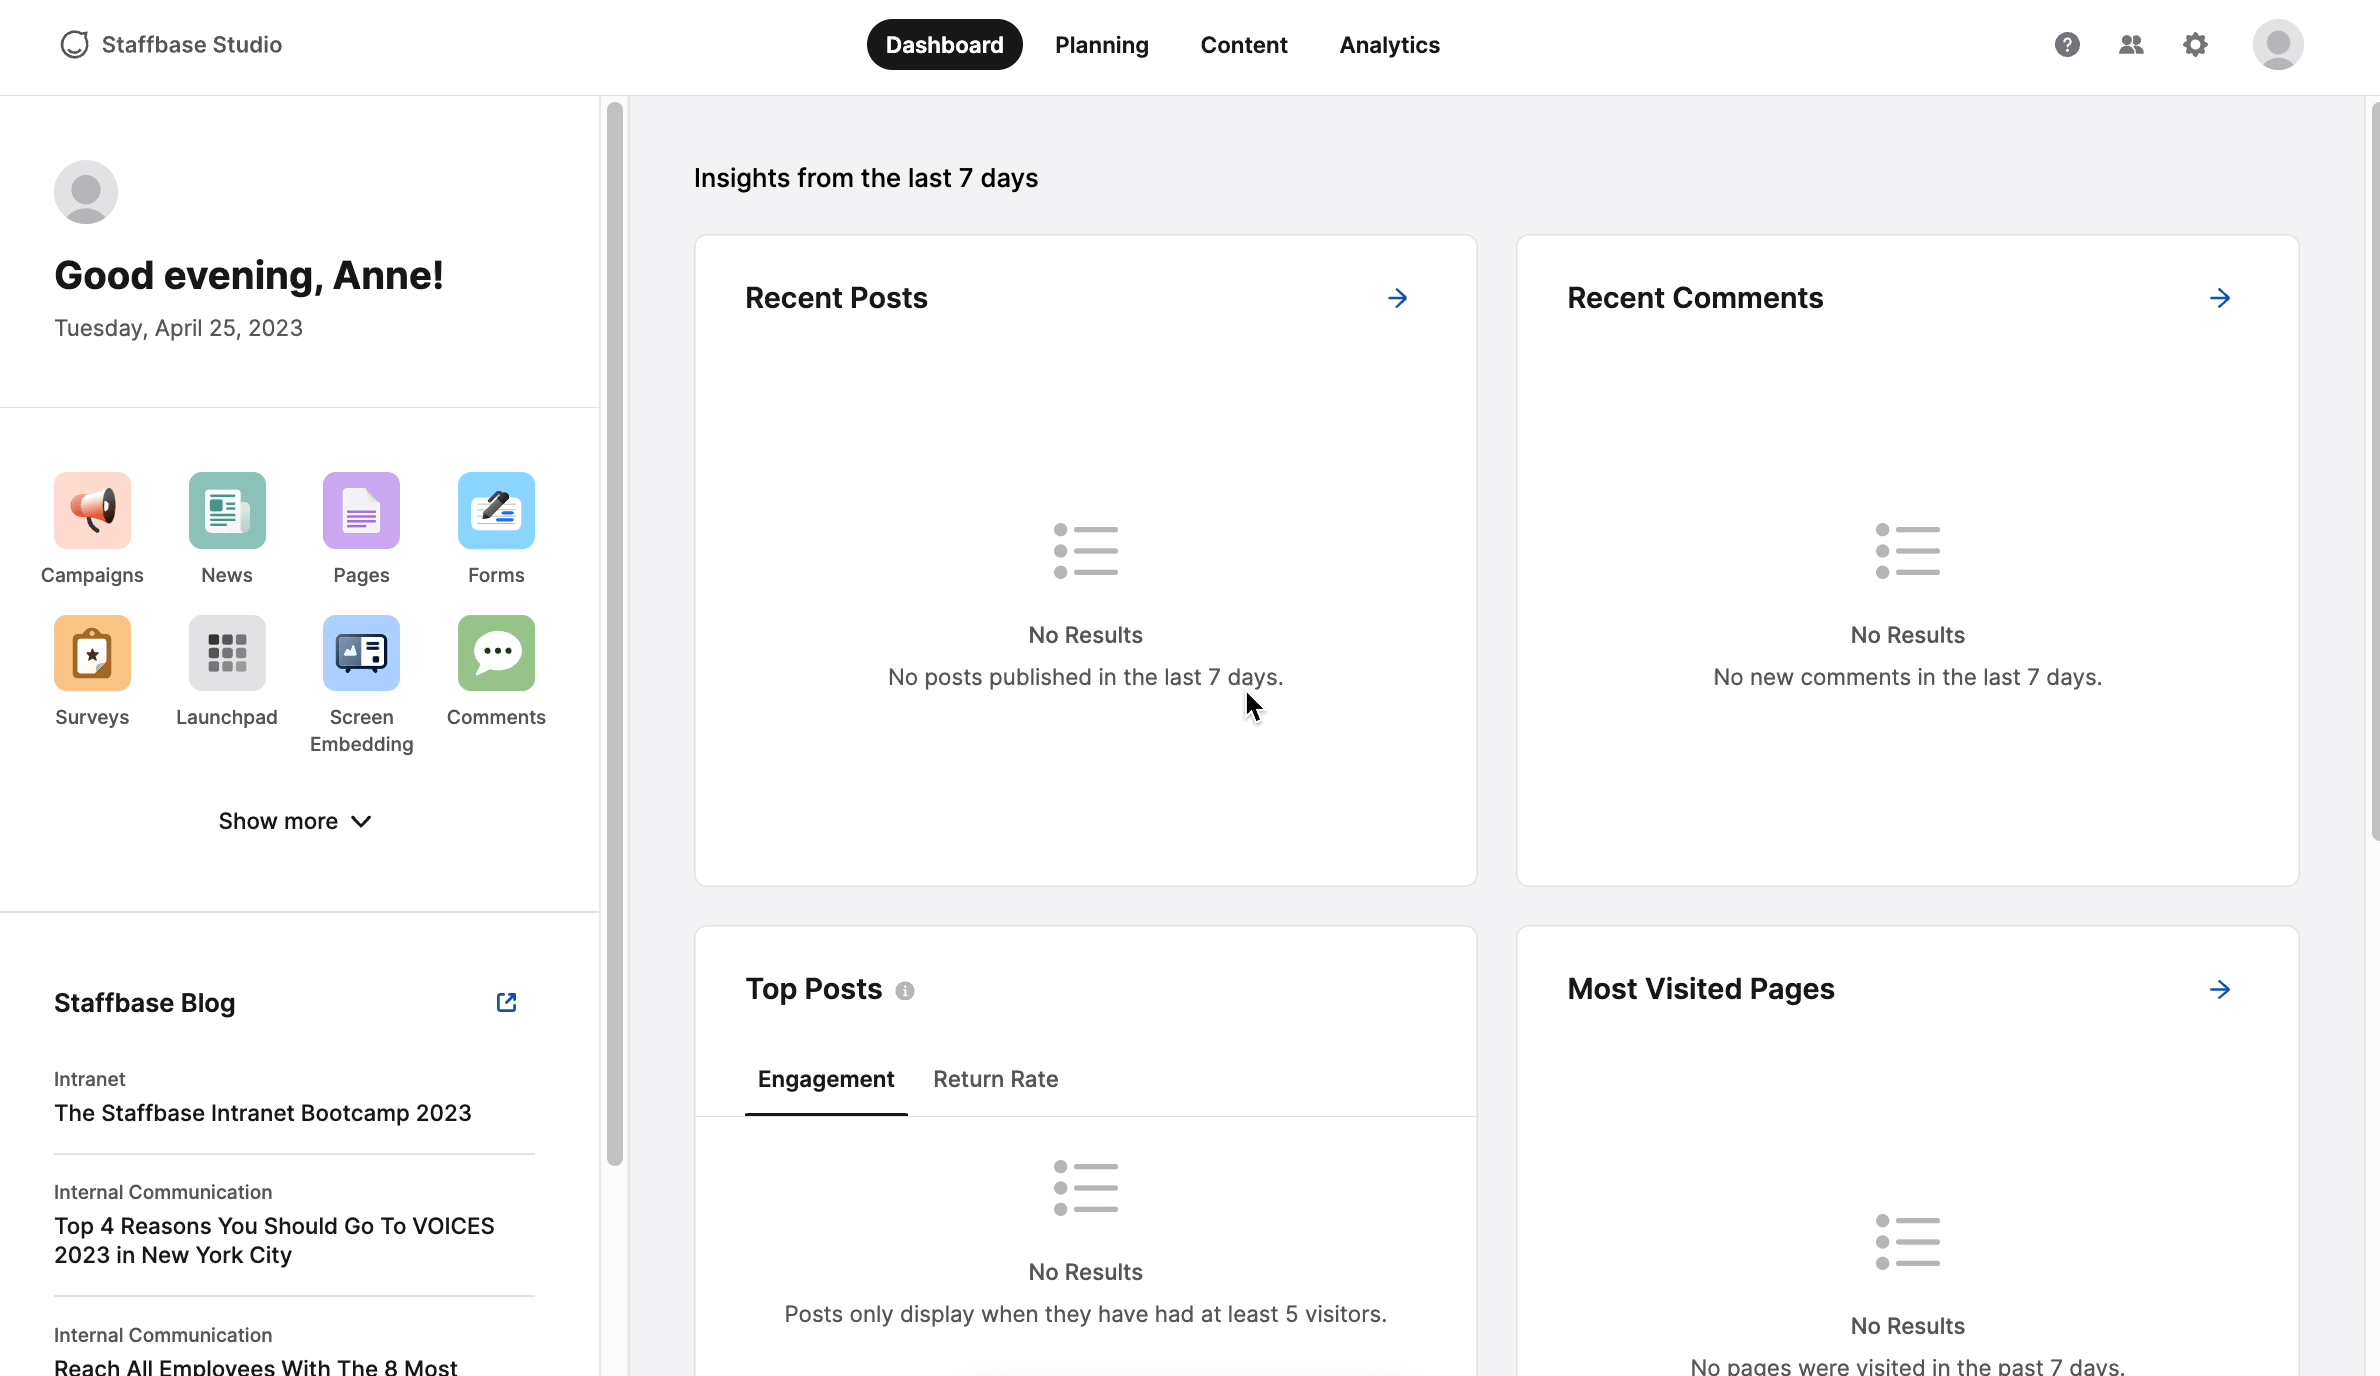Image resolution: width=2380 pixels, height=1376 pixels.
Task: Open the Pages app icon
Action: click(x=361, y=511)
